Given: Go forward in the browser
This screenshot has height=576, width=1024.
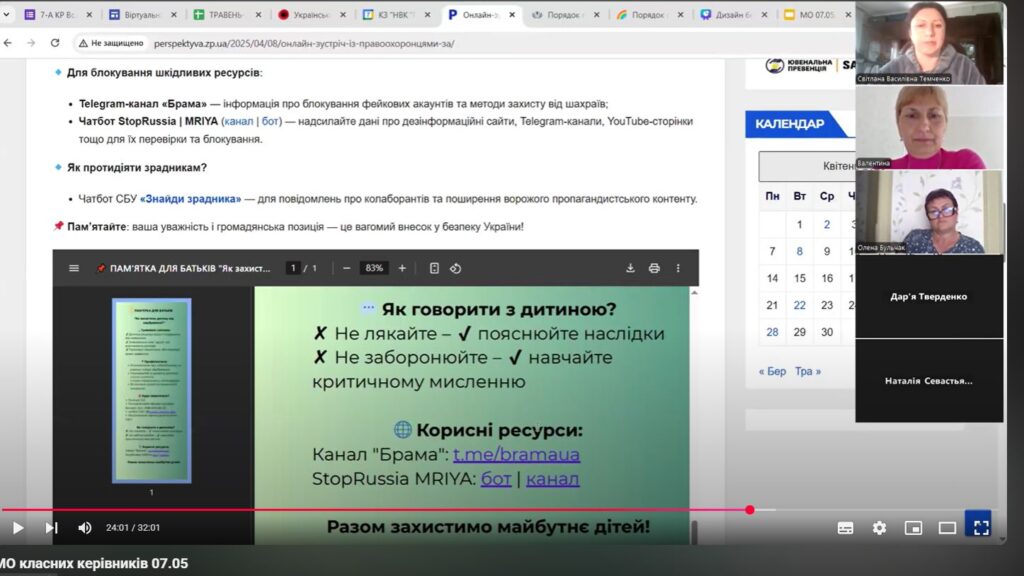Looking at the screenshot, I should tap(31, 43).
